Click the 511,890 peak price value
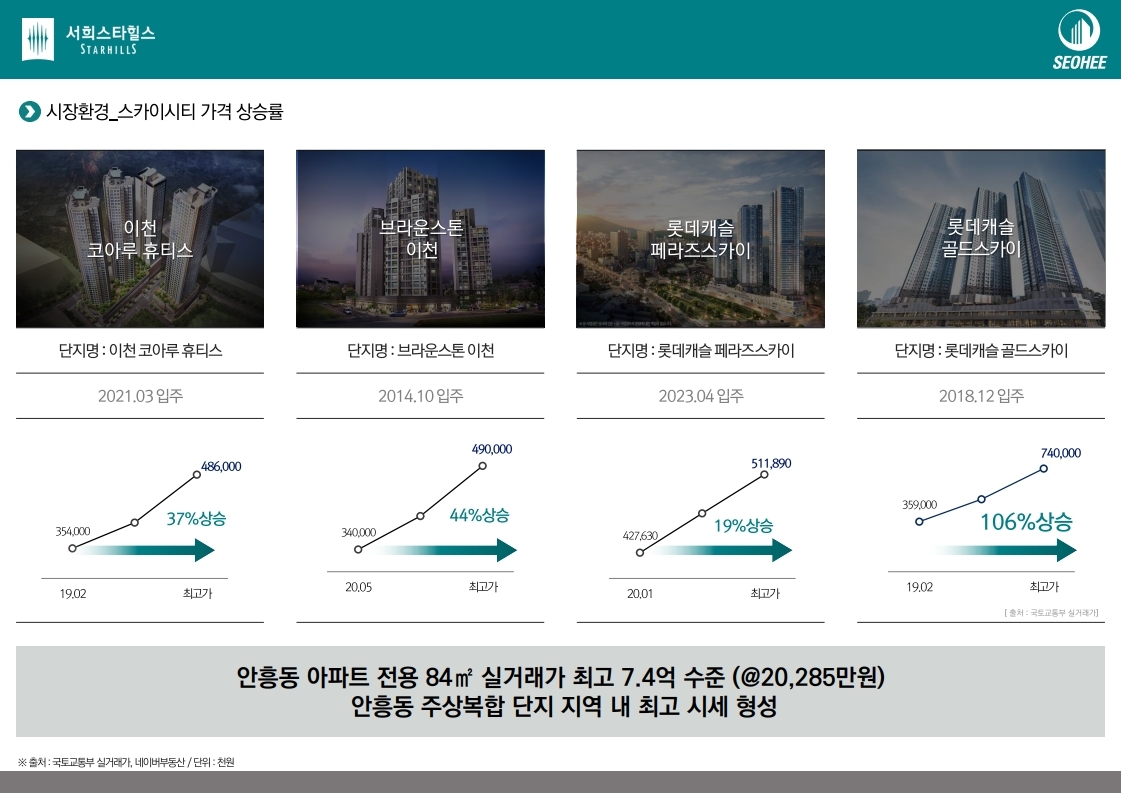Screen dimensions: 1121x793 (x=771, y=463)
